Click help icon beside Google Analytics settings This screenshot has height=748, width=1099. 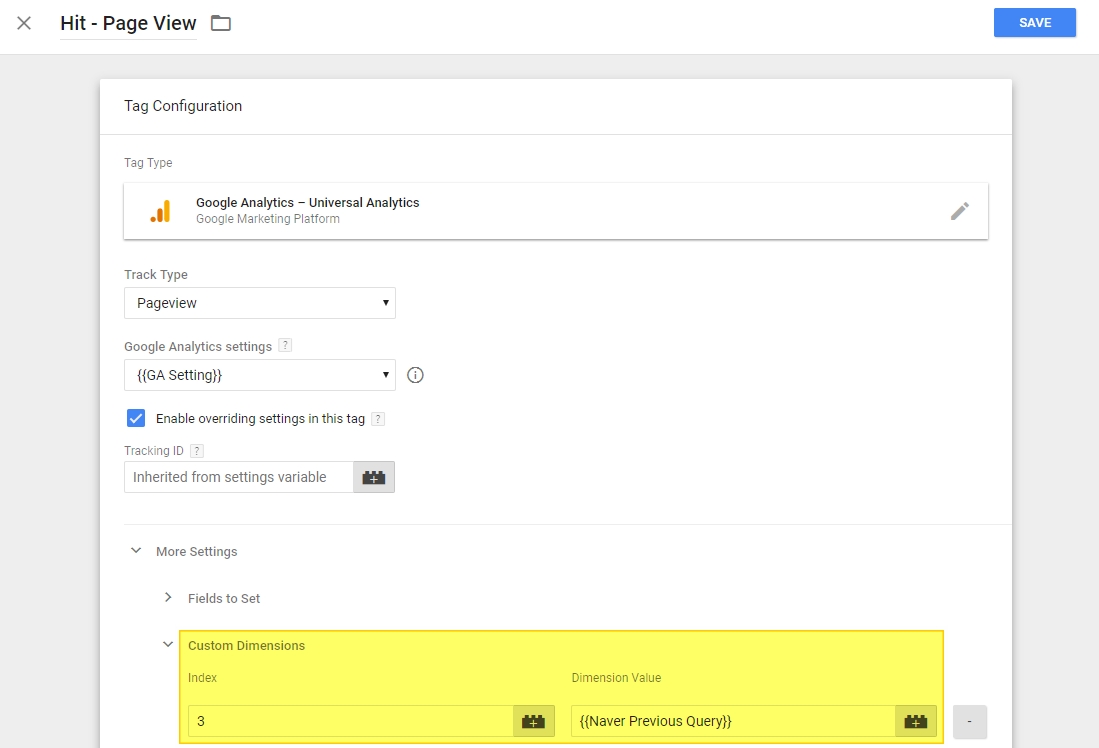click(x=285, y=345)
